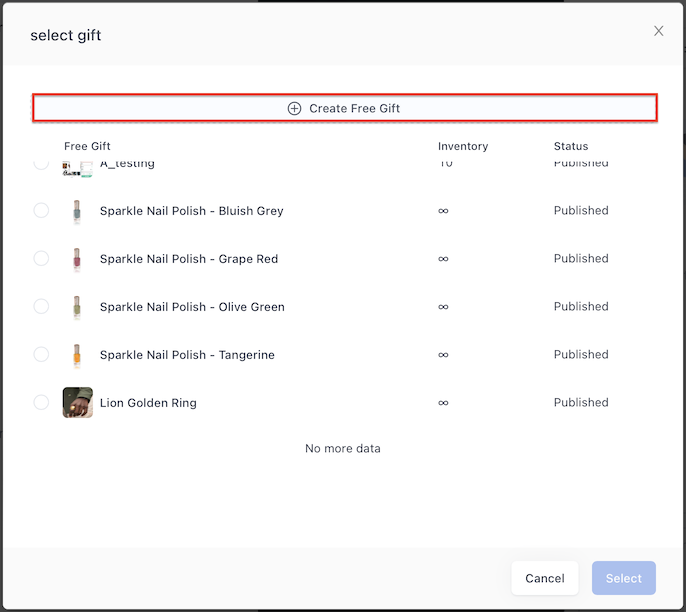Click the Free Gift column header
Screen dimensions: 686x612
pos(87,146)
